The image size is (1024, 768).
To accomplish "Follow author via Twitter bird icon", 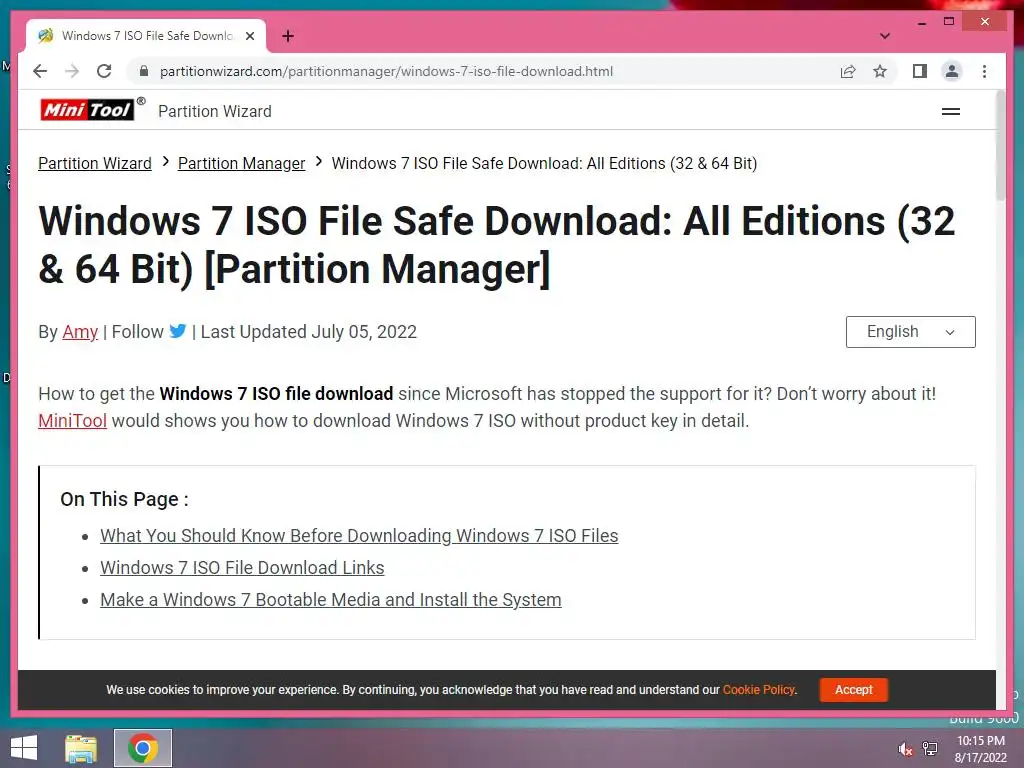I will click(x=178, y=331).
